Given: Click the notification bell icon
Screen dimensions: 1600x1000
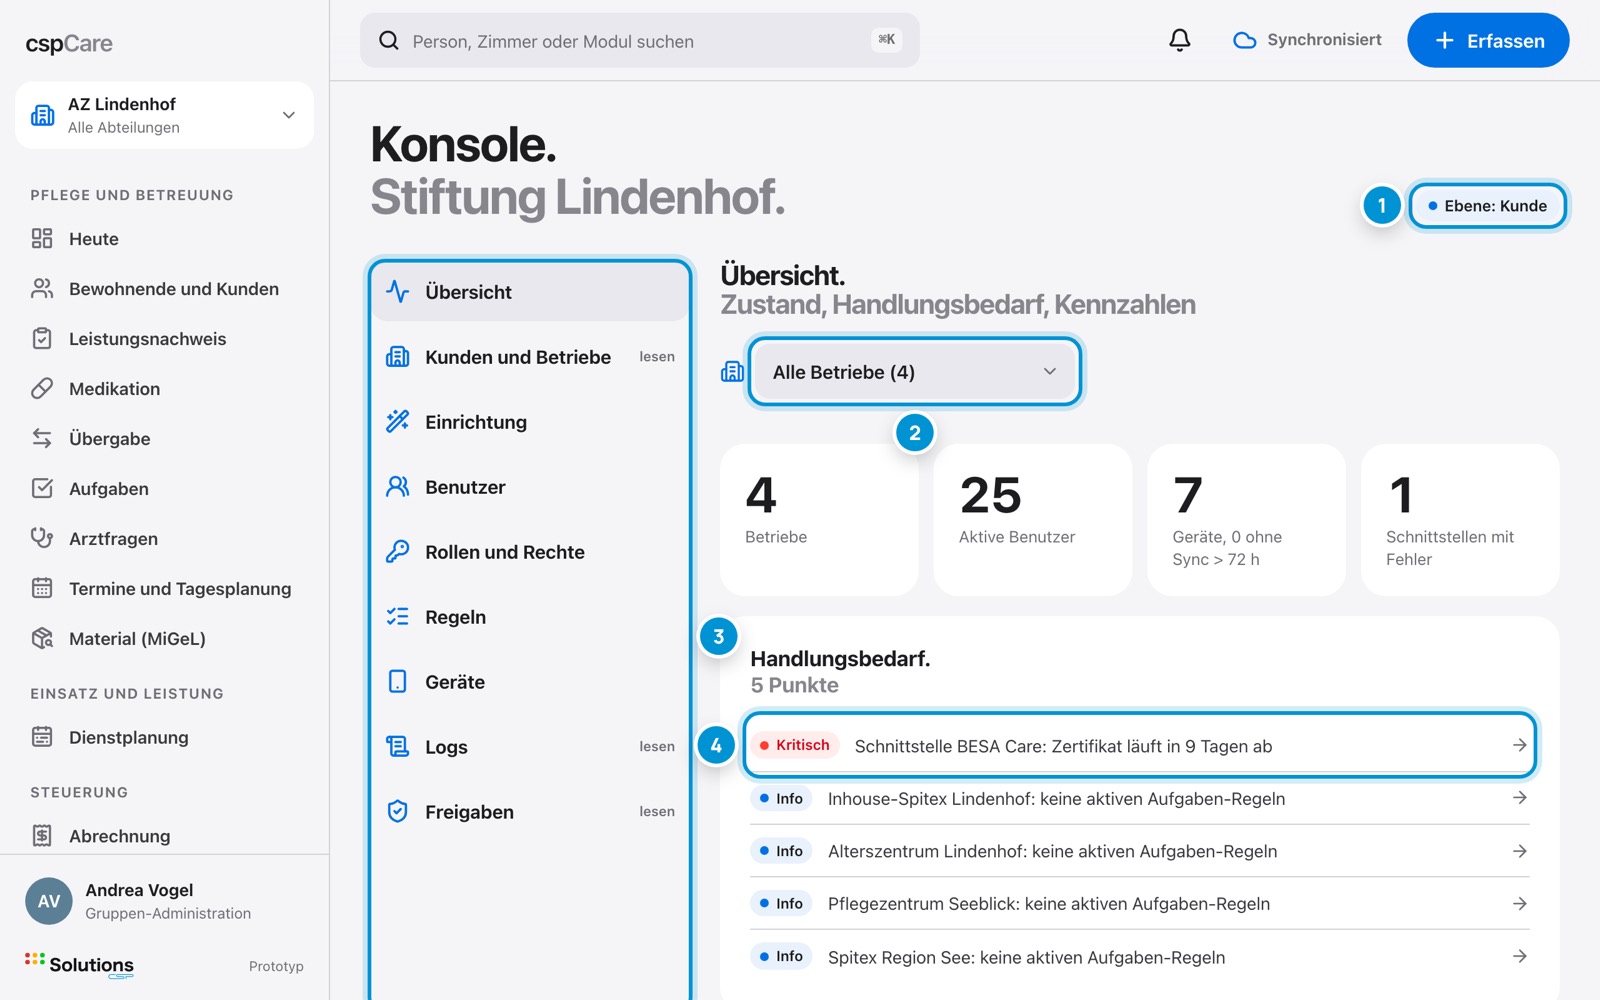Looking at the screenshot, I should [x=1180, y=40].
